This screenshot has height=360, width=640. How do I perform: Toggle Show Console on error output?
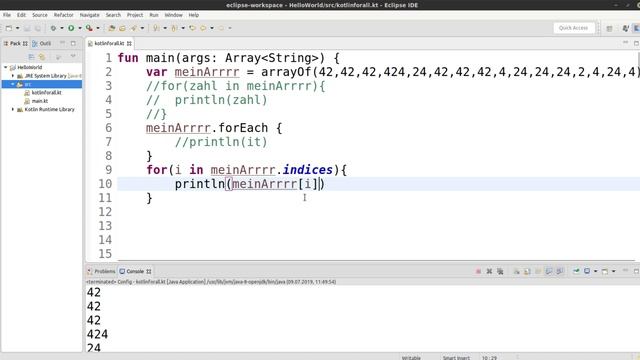coord(560,271)
